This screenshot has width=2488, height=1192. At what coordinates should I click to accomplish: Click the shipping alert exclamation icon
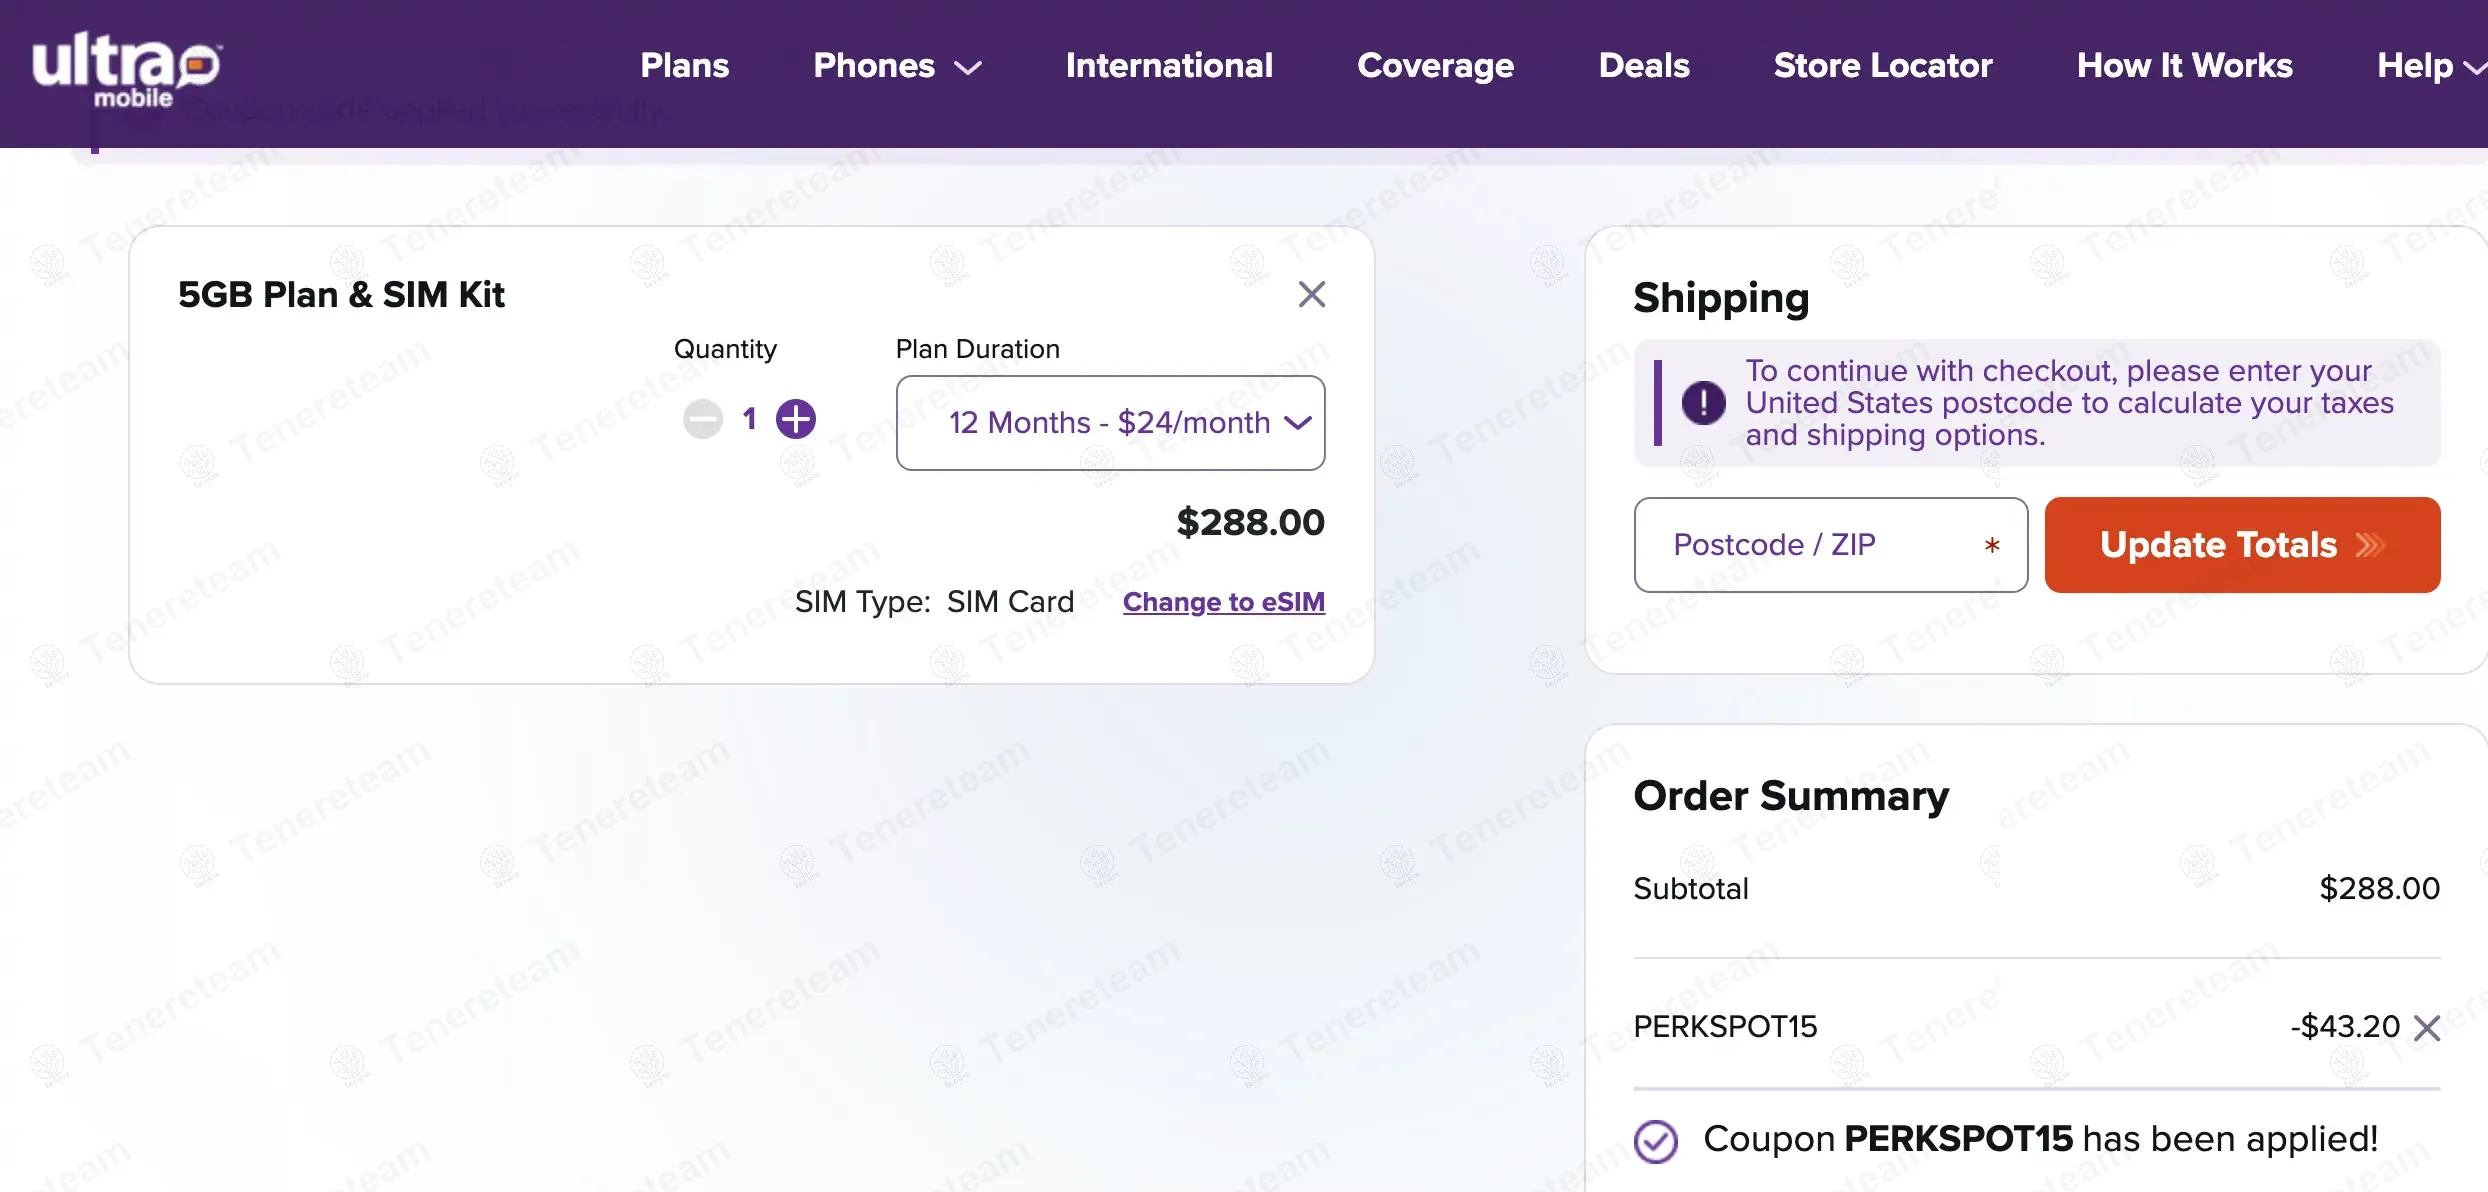point(1703,403)
